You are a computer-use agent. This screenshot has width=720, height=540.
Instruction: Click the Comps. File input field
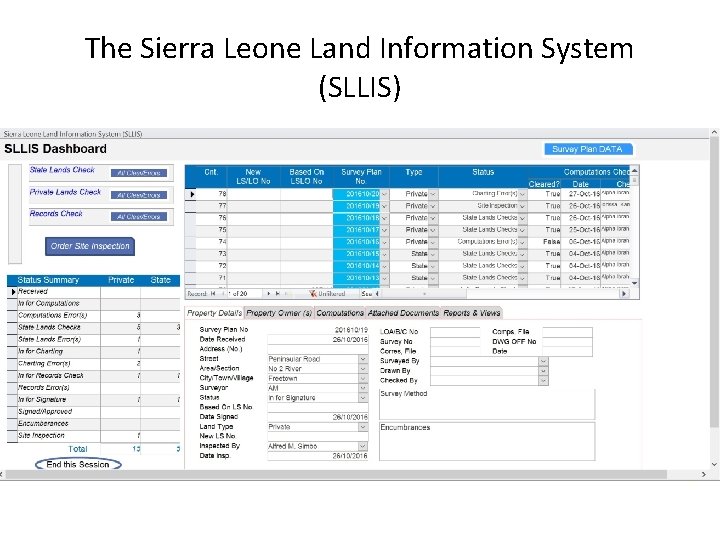tap(568, 332)
